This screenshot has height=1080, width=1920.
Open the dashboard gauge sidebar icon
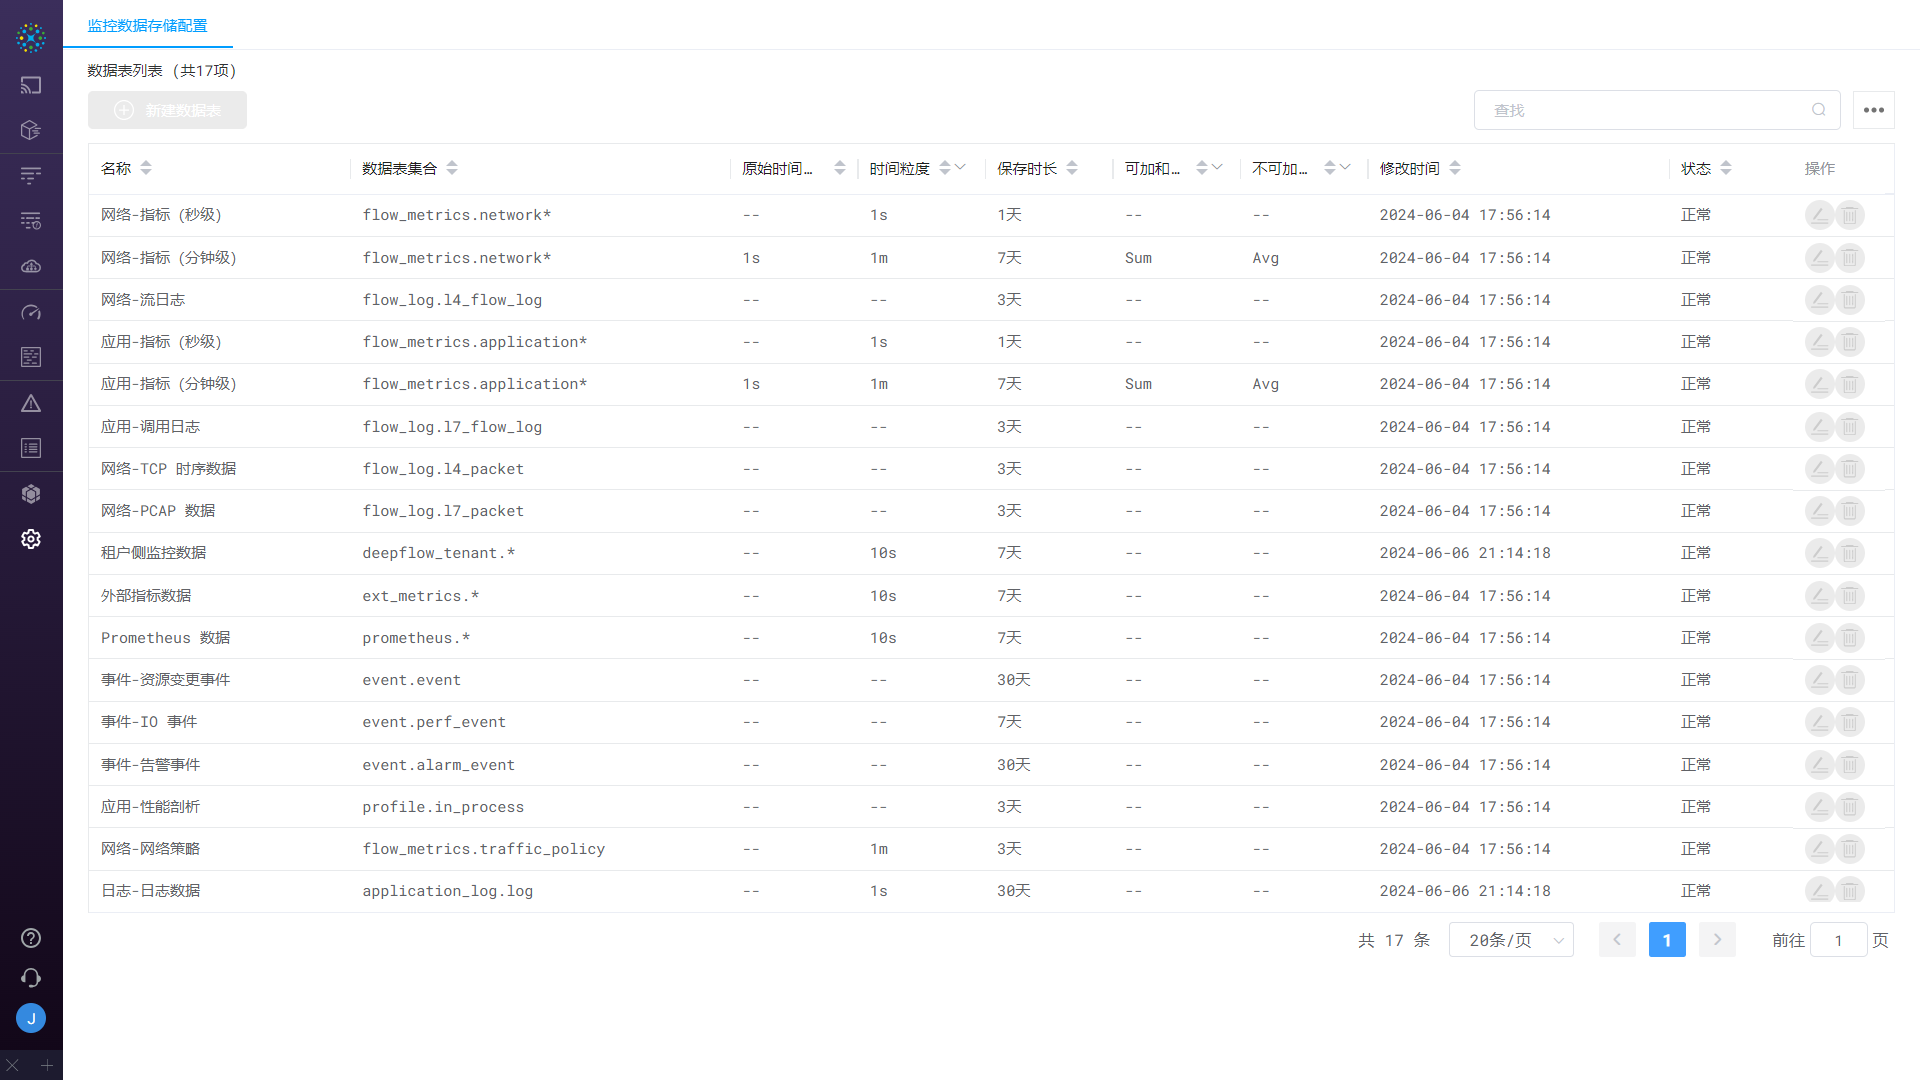tap(31, 312)
